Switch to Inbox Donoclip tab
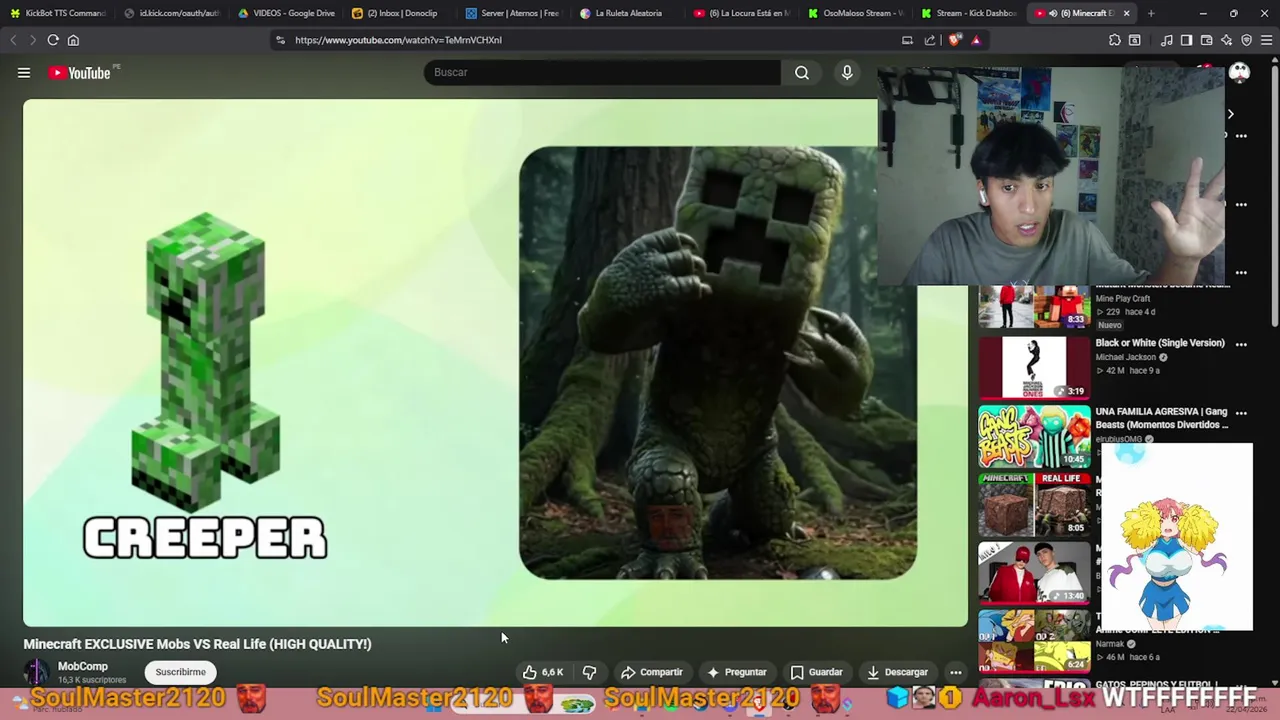 point(400,13)
